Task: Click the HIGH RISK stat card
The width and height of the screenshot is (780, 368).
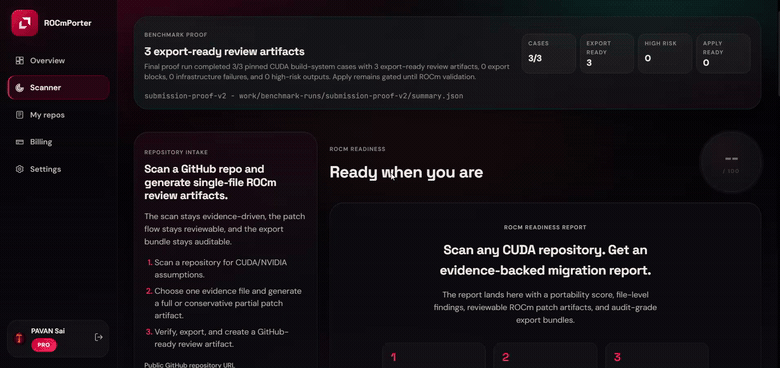Action: click(x=665, y=54)
